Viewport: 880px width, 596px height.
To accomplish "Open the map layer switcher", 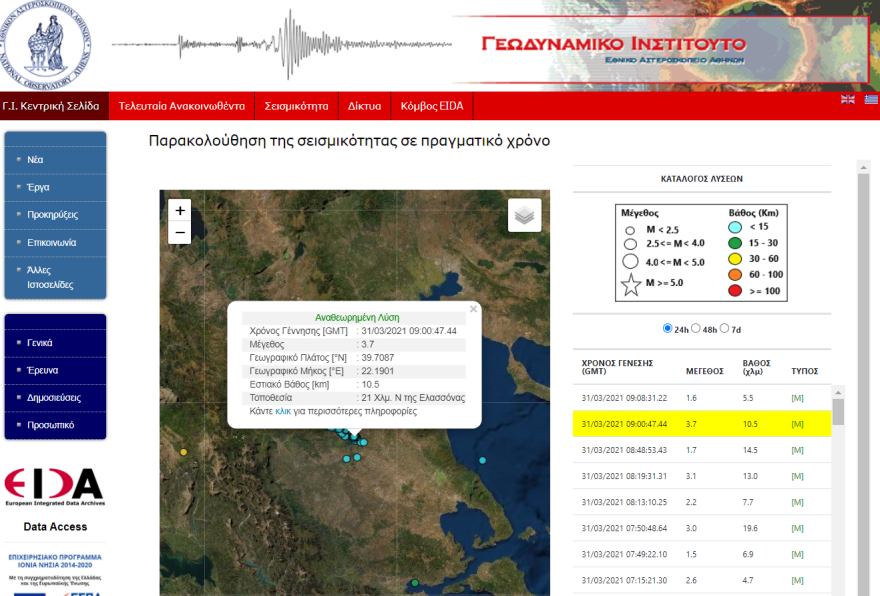I will pos(524,214).
